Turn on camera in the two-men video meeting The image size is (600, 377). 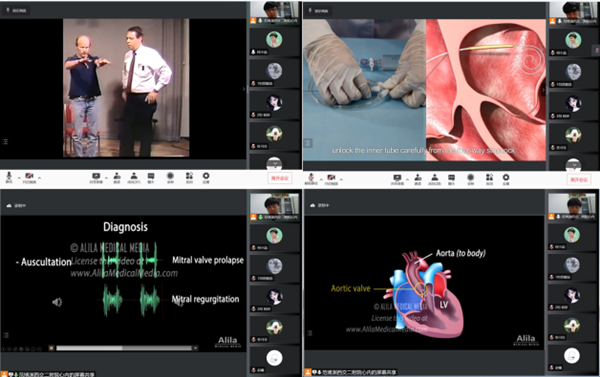(x=29, y=177)
